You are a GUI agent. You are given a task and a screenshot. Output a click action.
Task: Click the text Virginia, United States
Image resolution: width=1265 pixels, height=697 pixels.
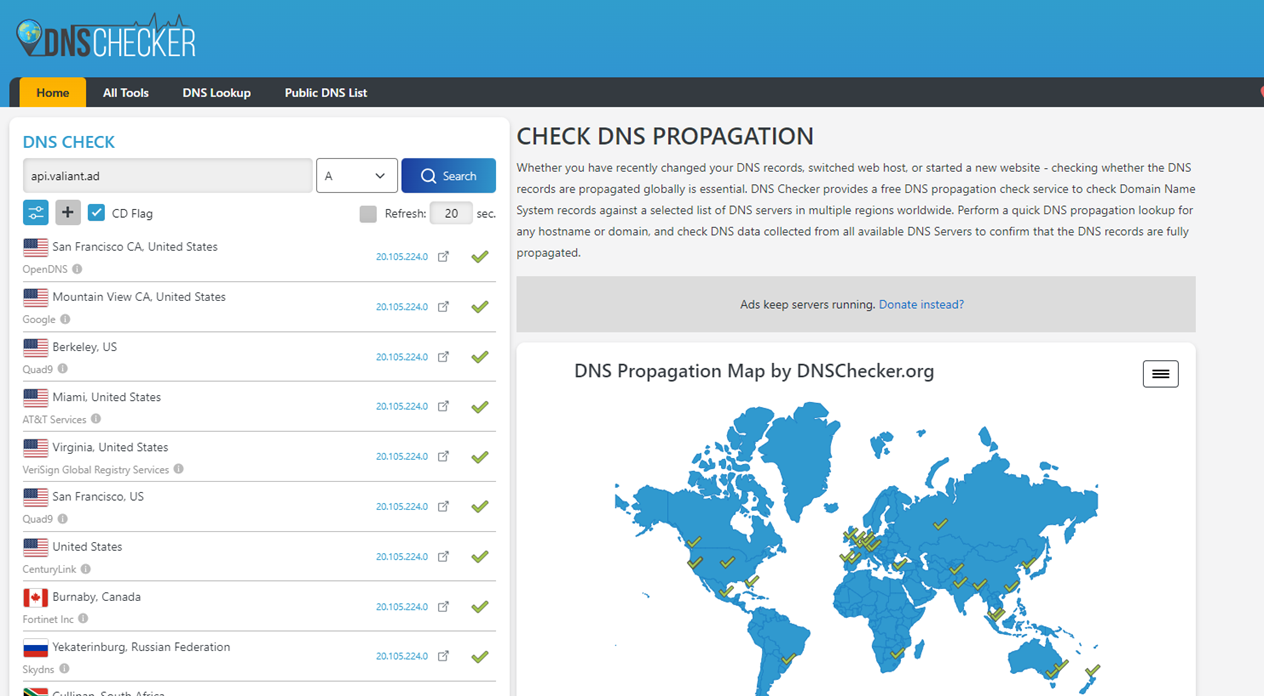[x=110, y=447]
